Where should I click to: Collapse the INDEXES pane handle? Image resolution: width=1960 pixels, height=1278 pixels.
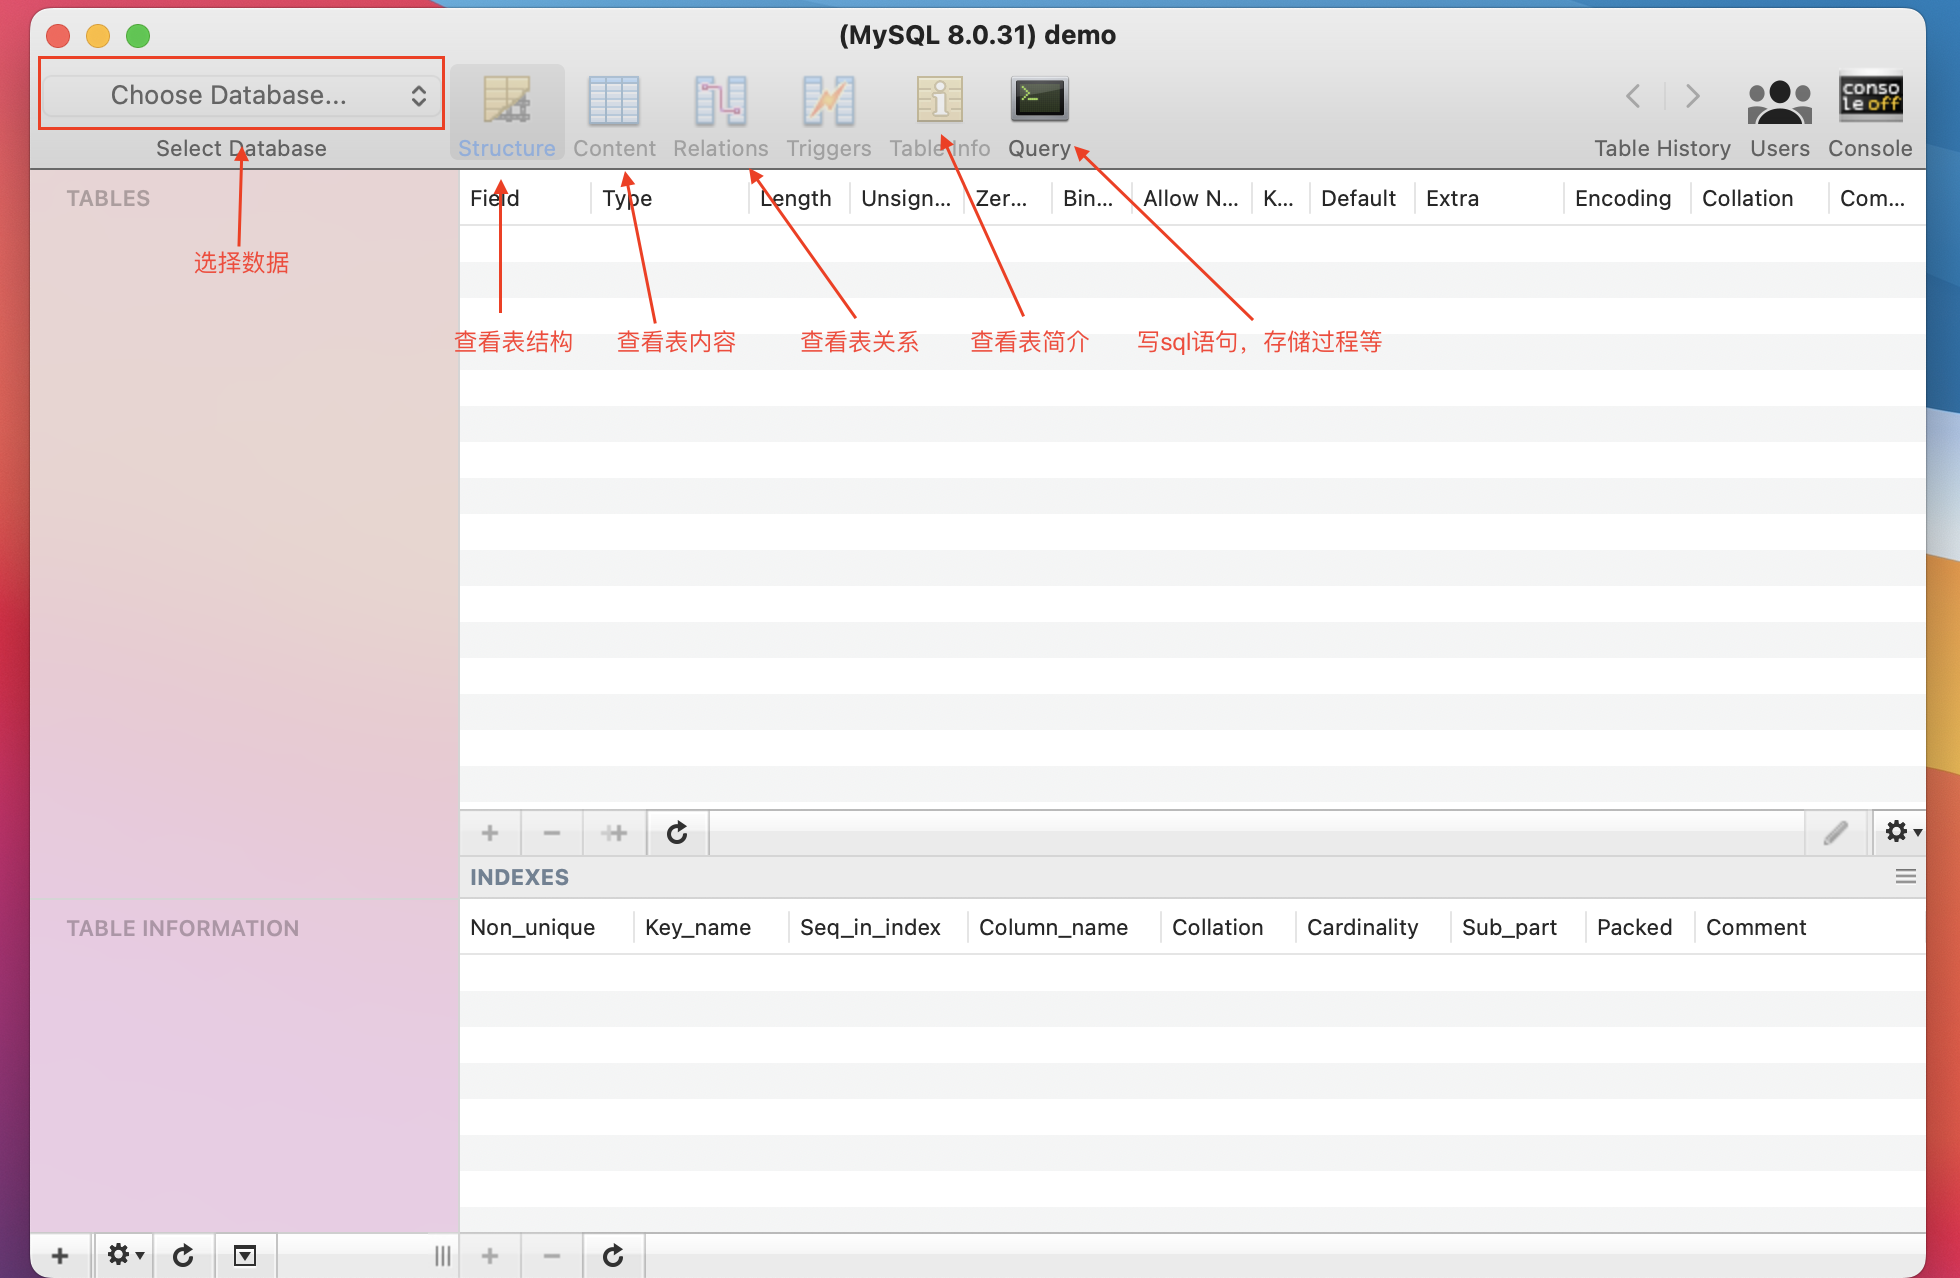[1905, 877]
